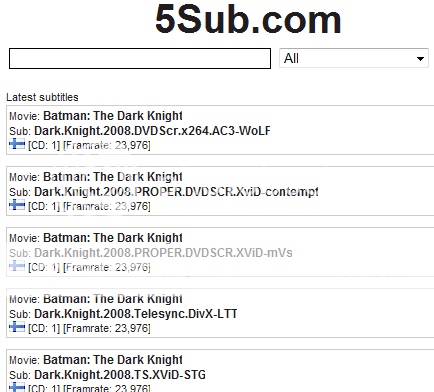Focus the subtitle search text box
Screen dimensions: 434x392
click(x=140, y=59)
